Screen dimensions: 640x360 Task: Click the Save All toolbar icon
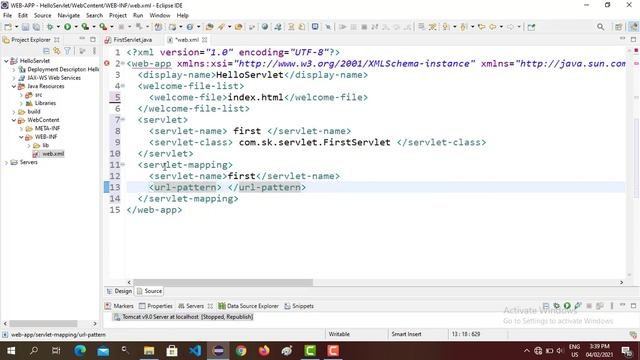click(36, 27)
